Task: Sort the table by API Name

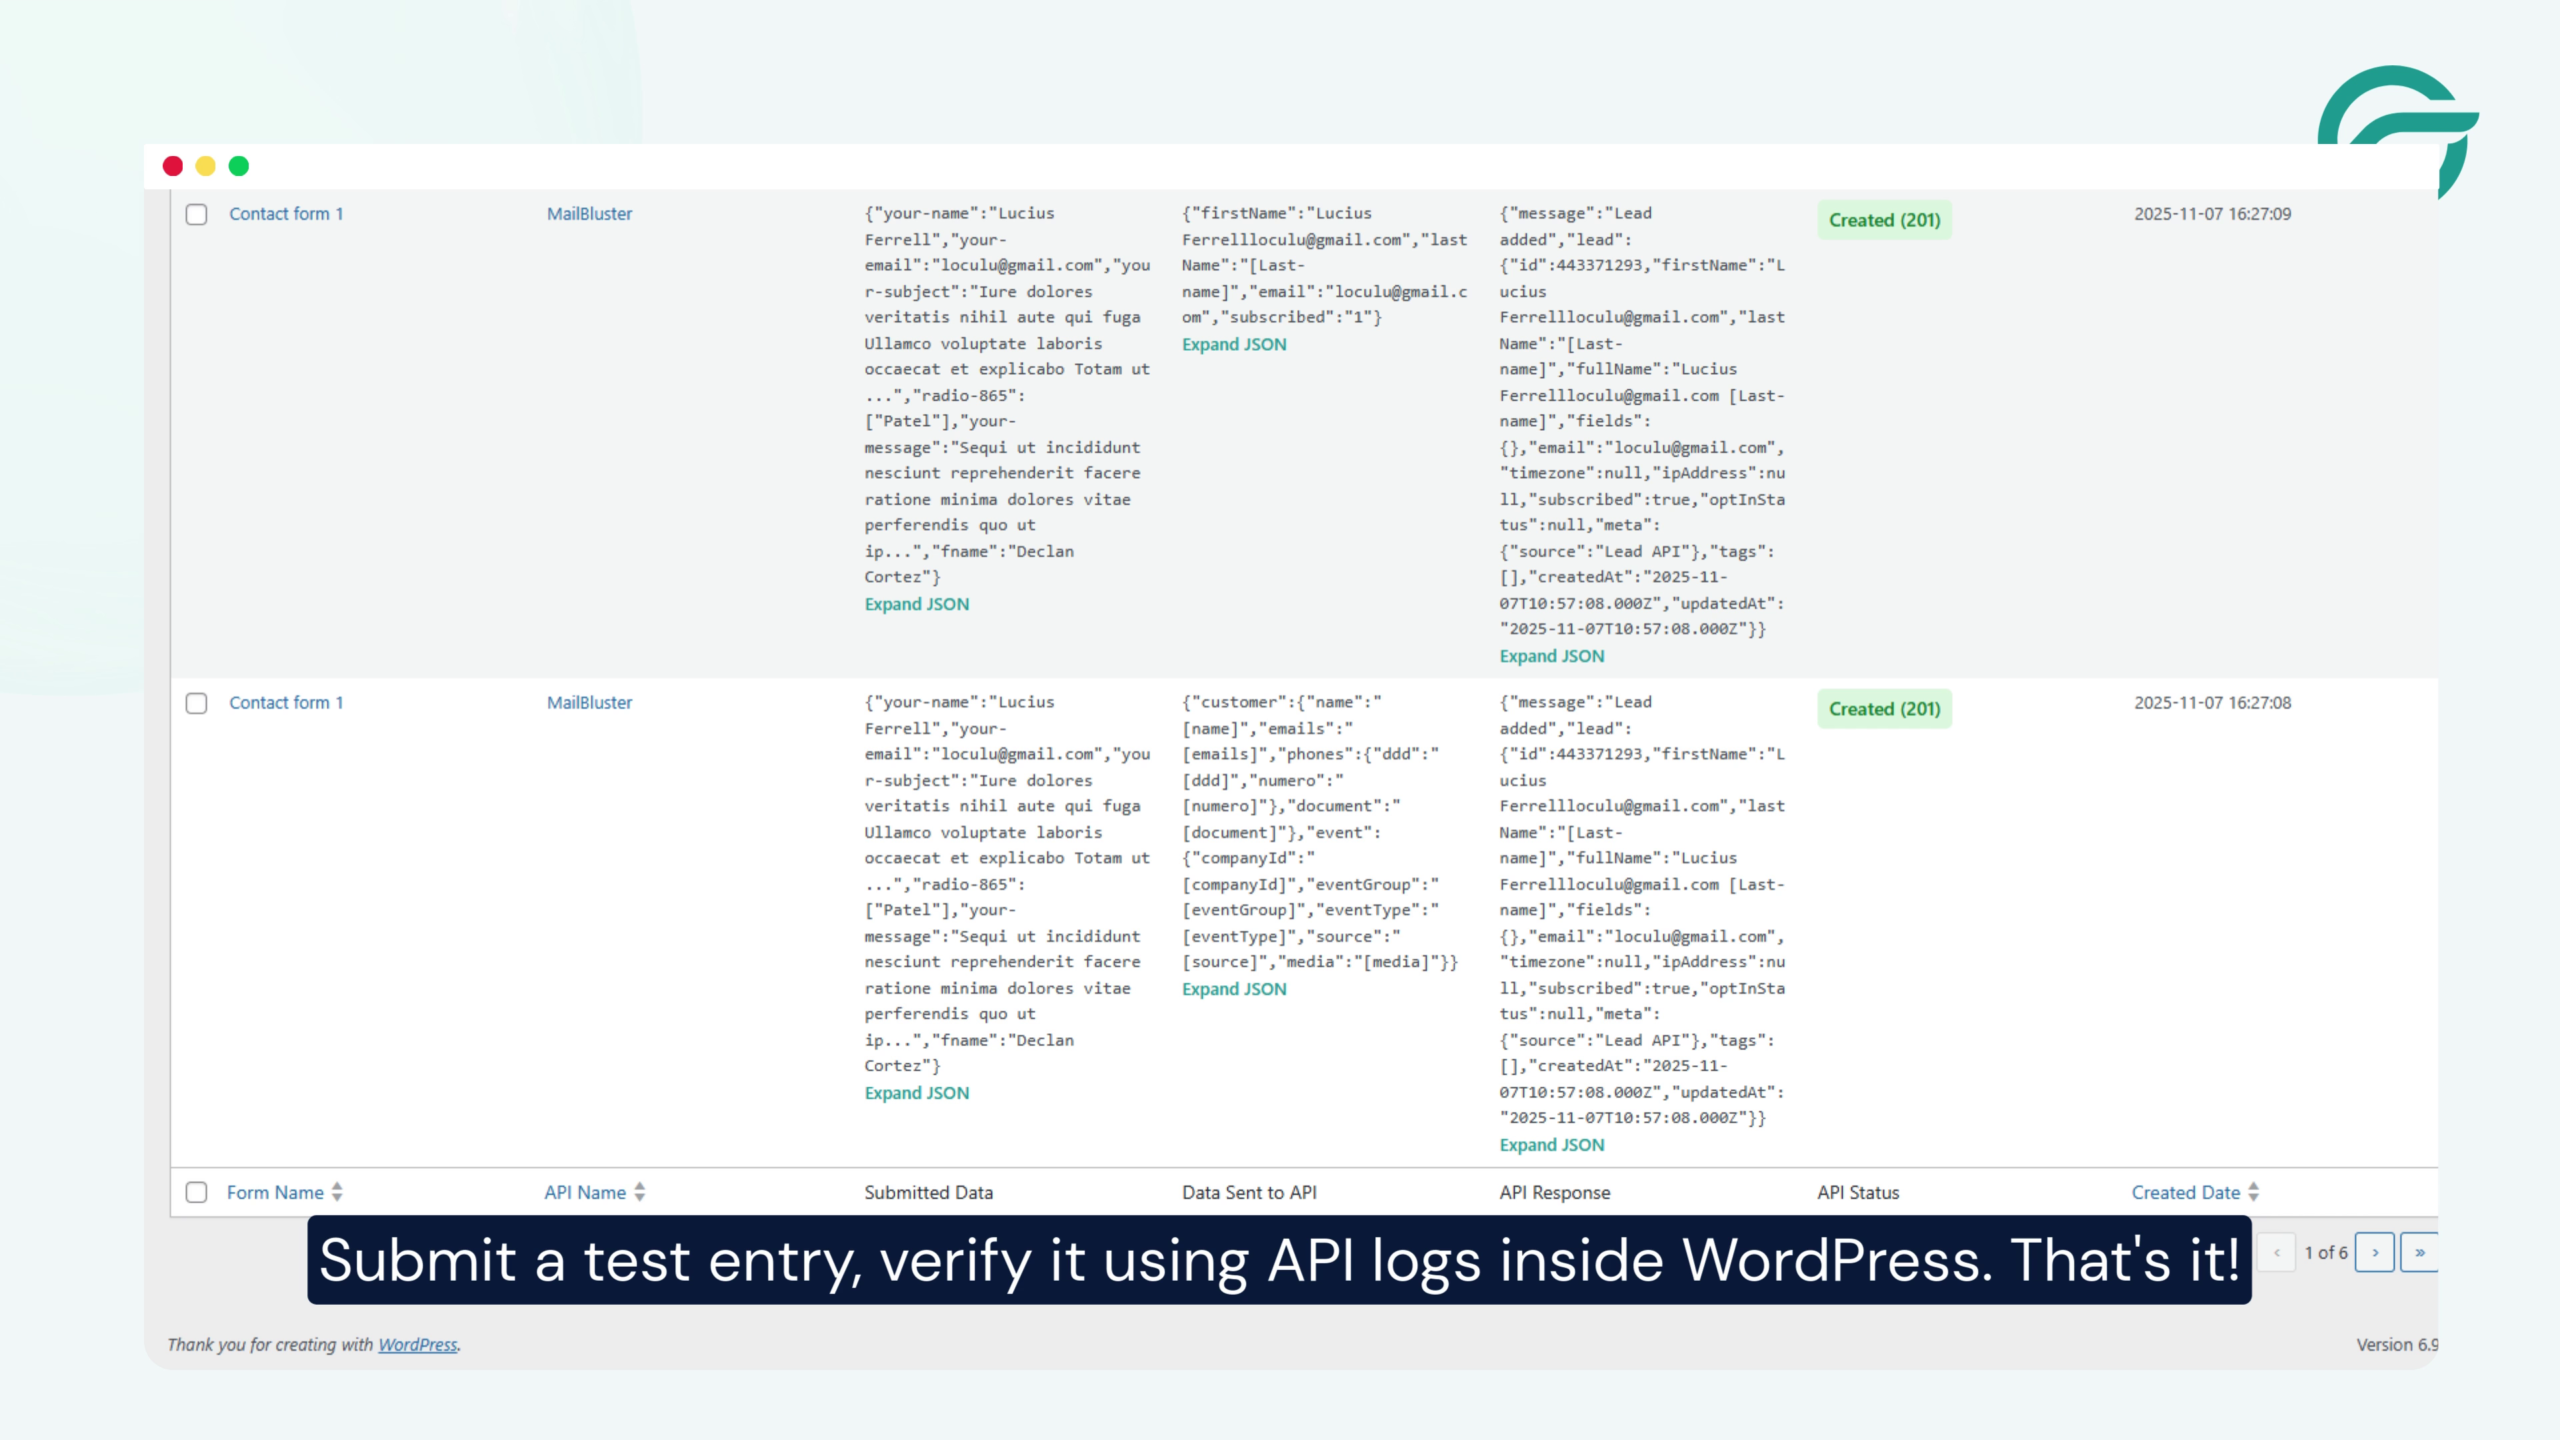Action: 587,1192
